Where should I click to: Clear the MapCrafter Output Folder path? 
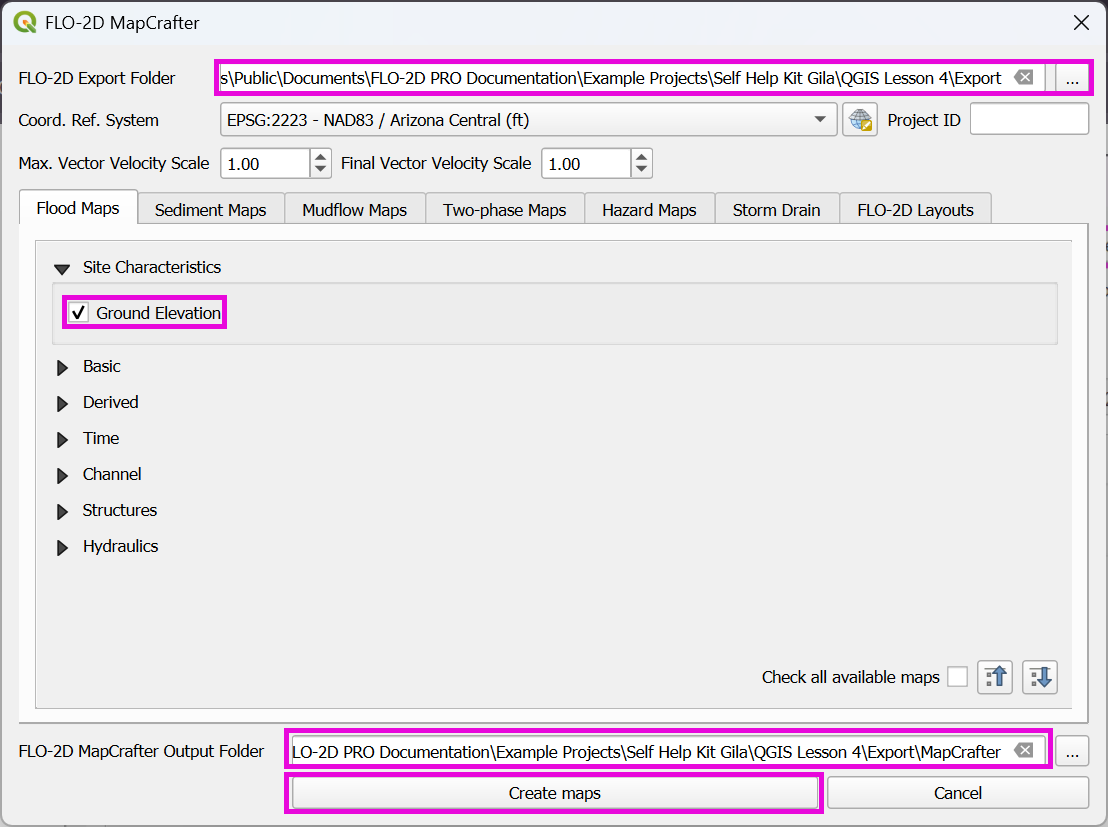(x=1023, y=751)
